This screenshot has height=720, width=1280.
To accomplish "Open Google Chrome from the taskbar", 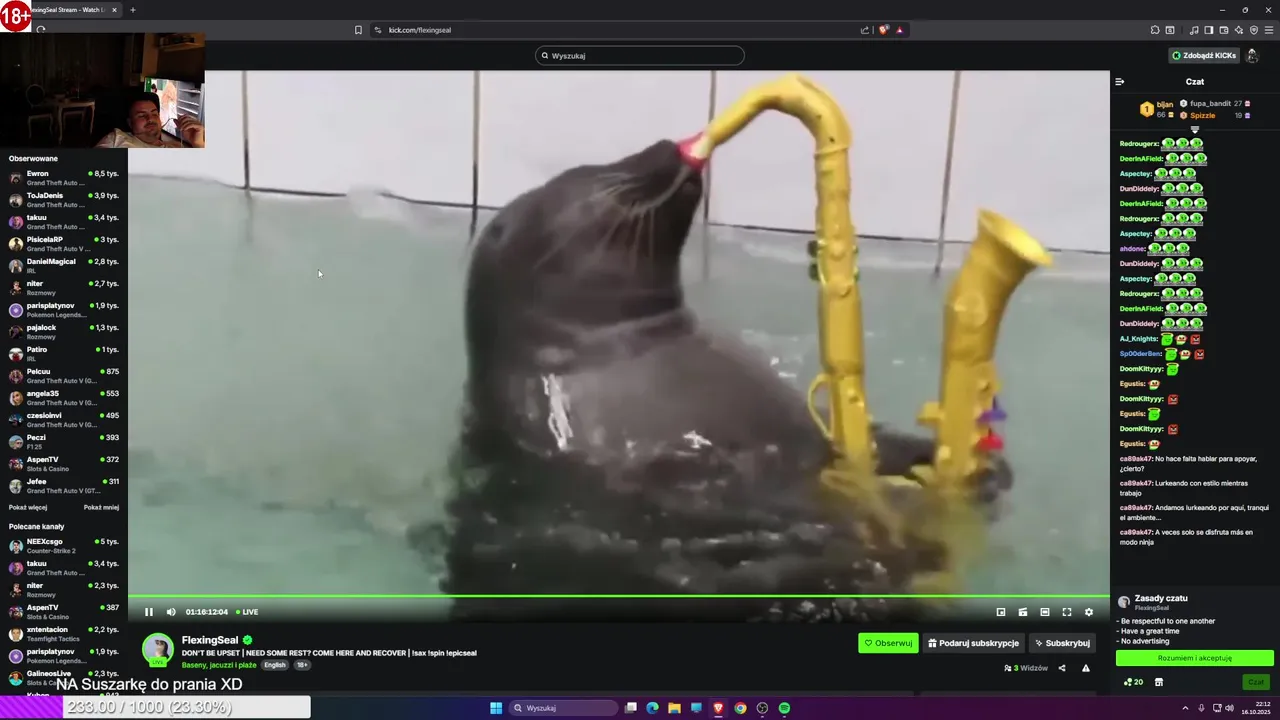I will click(x=740, y=708).
